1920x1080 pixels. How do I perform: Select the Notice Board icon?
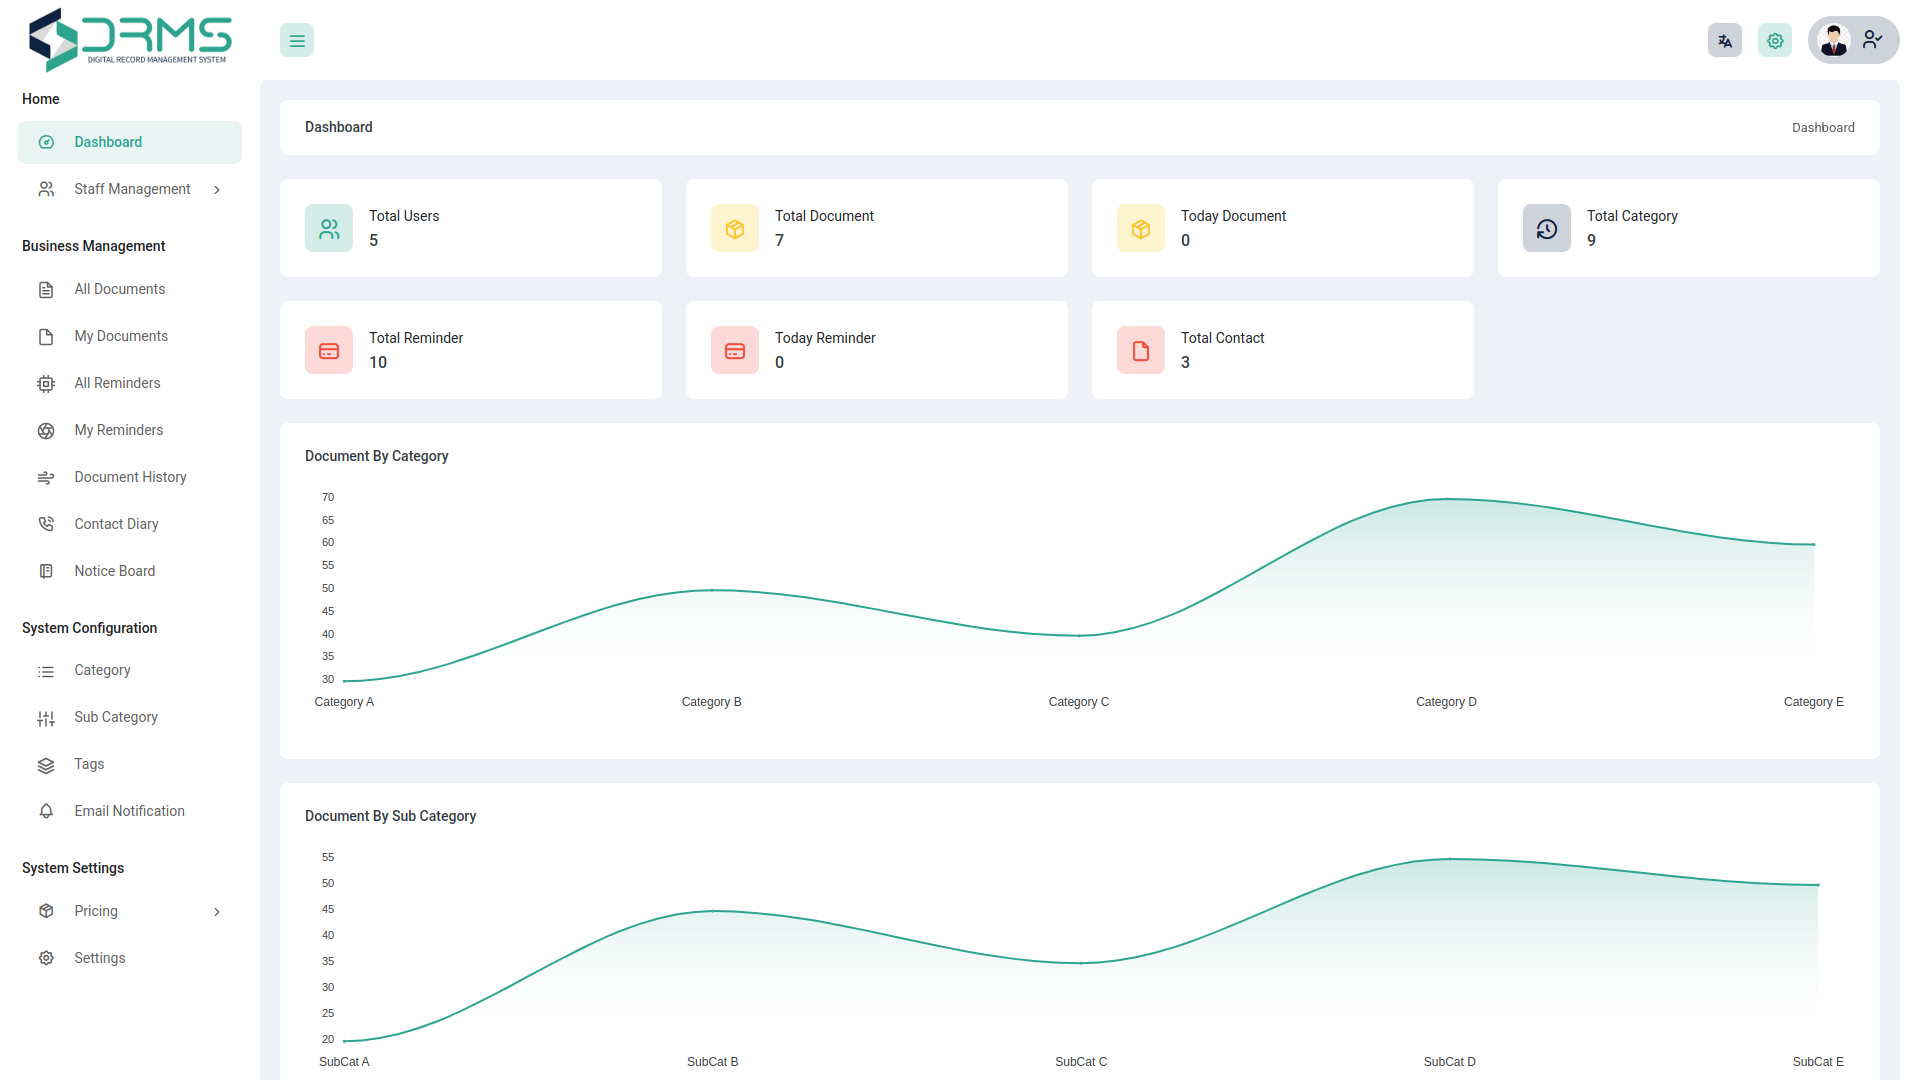46,570
